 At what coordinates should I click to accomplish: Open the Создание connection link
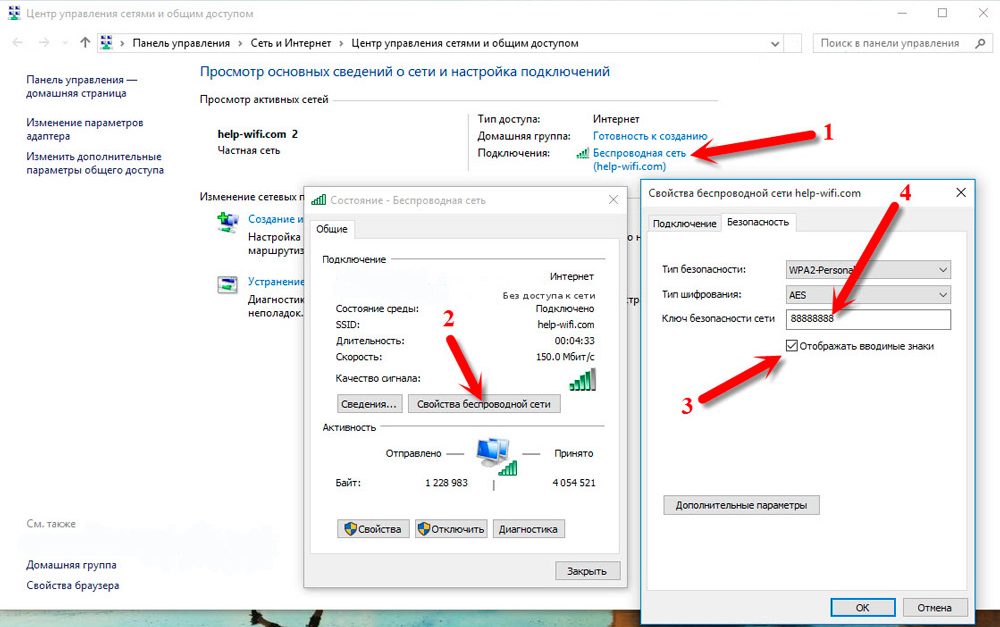(276, 219)
